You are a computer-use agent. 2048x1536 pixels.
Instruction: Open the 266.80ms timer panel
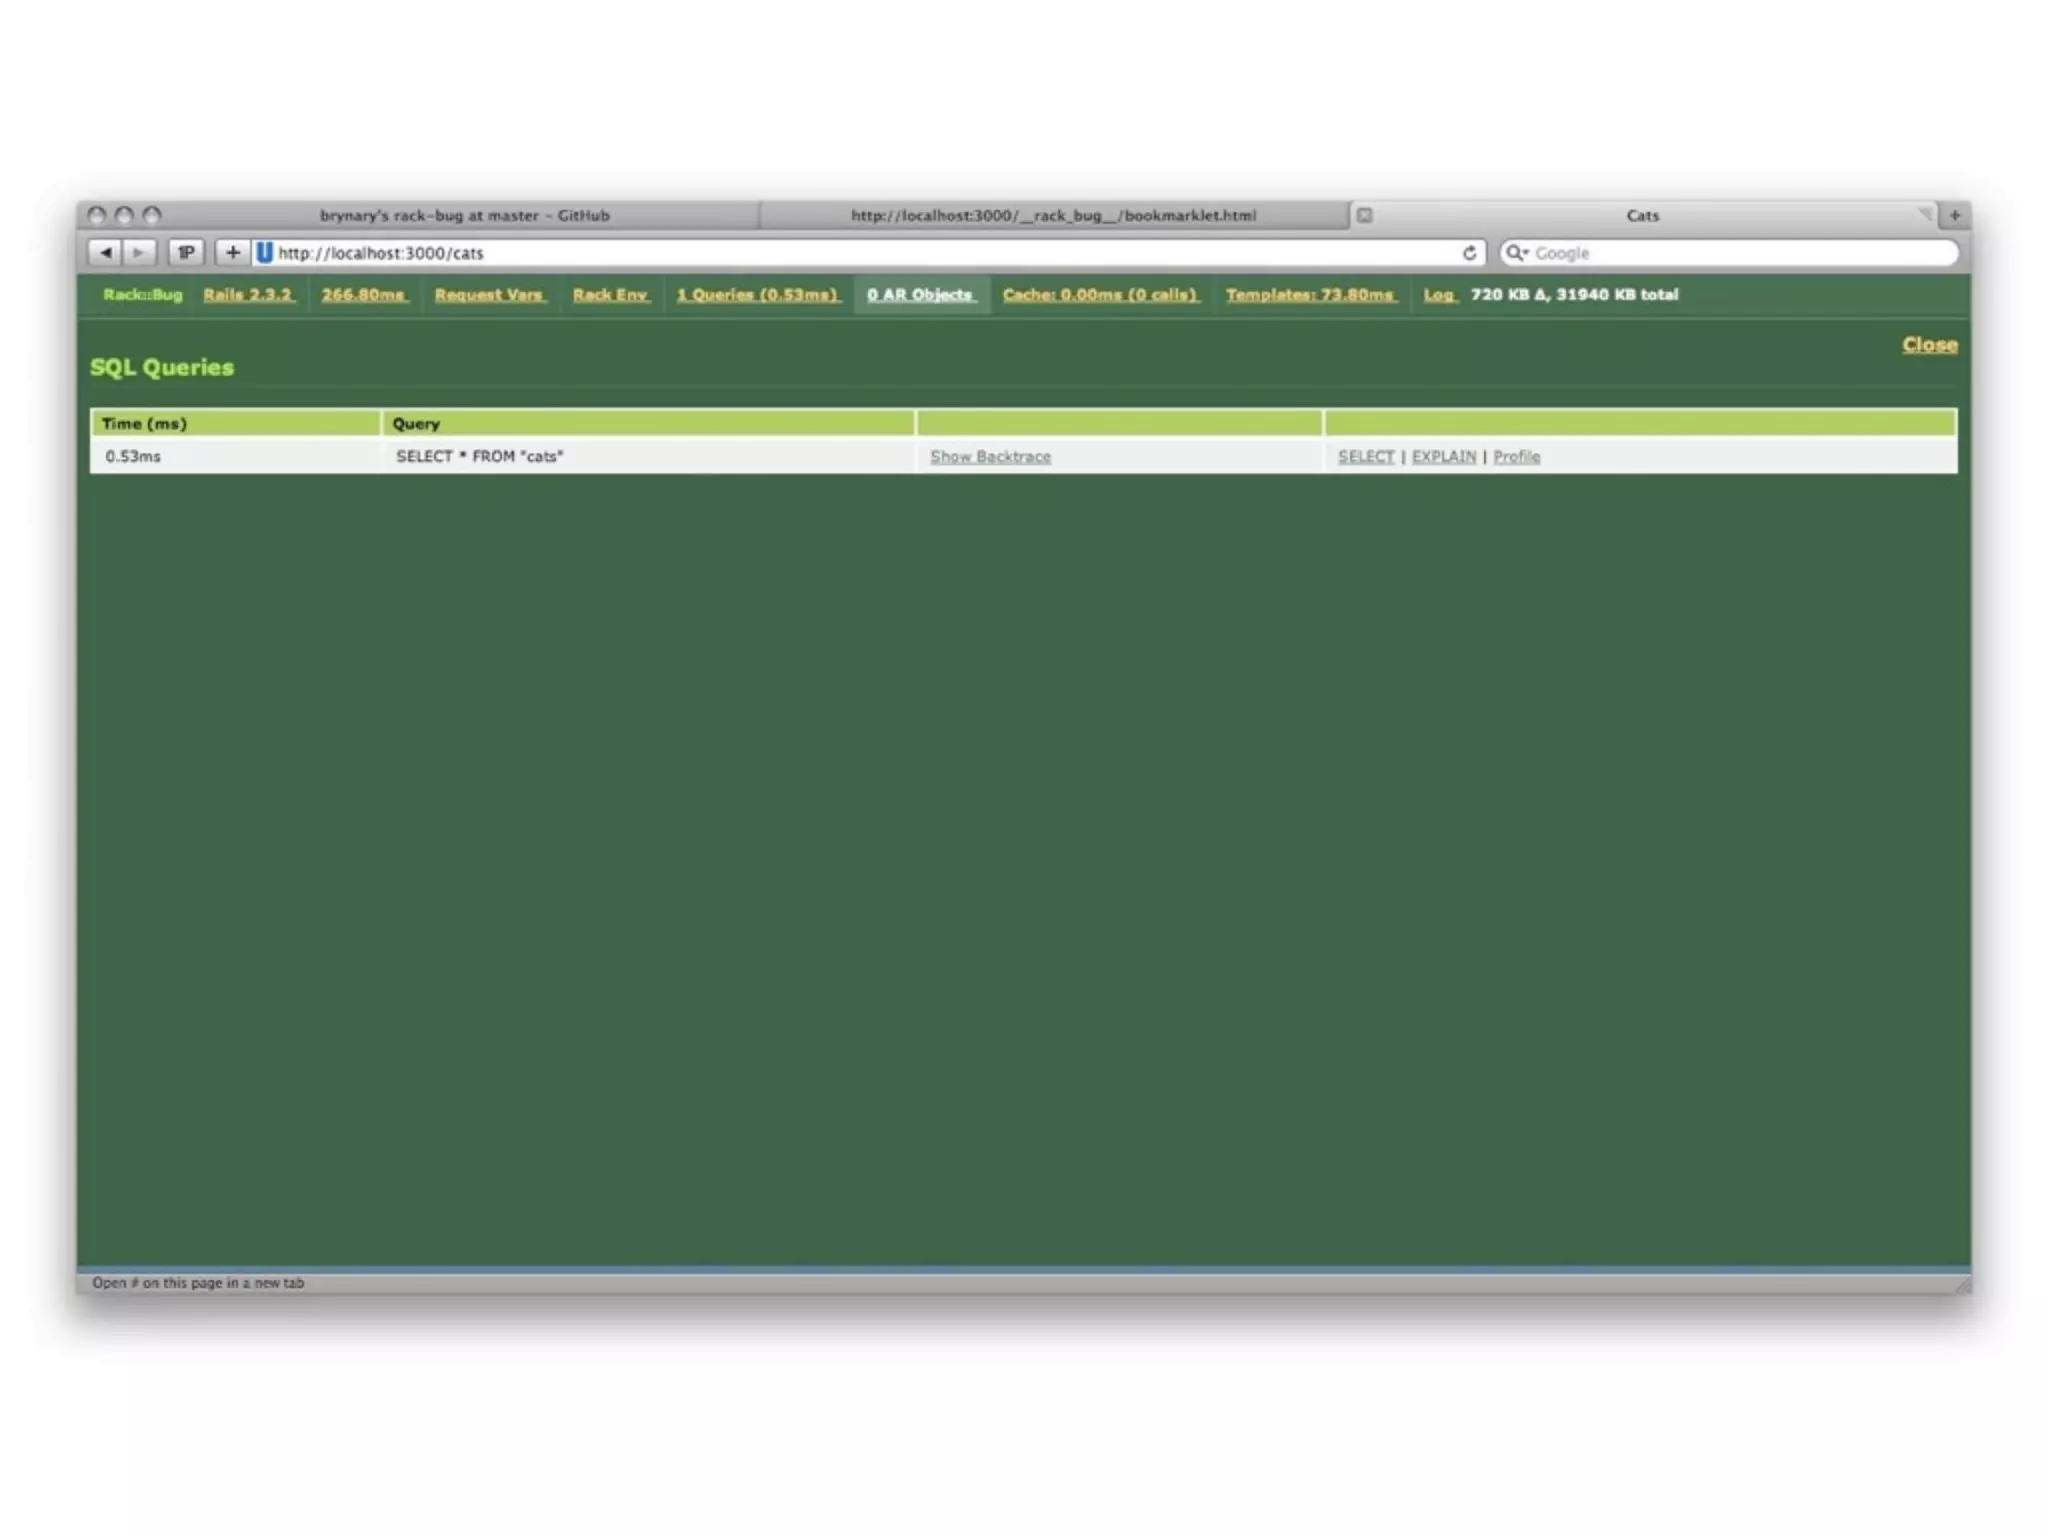(364, 295)
